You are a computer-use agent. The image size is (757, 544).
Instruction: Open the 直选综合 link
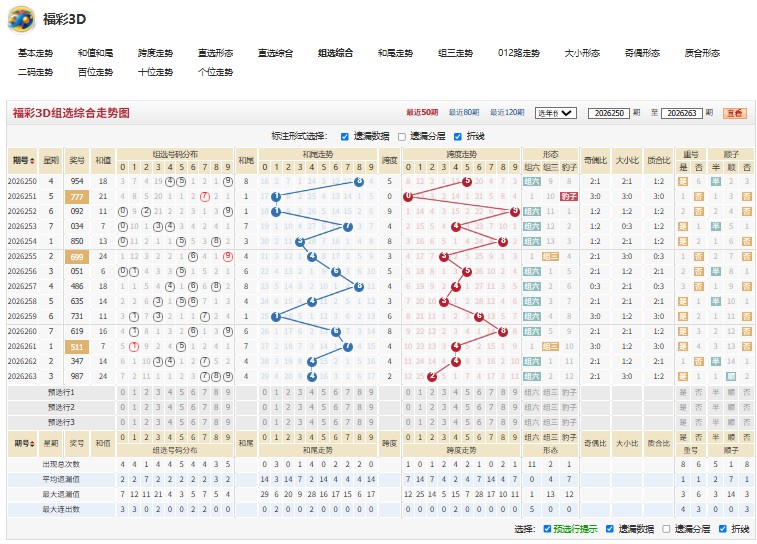pyautogui.click(x=275, y=53)
